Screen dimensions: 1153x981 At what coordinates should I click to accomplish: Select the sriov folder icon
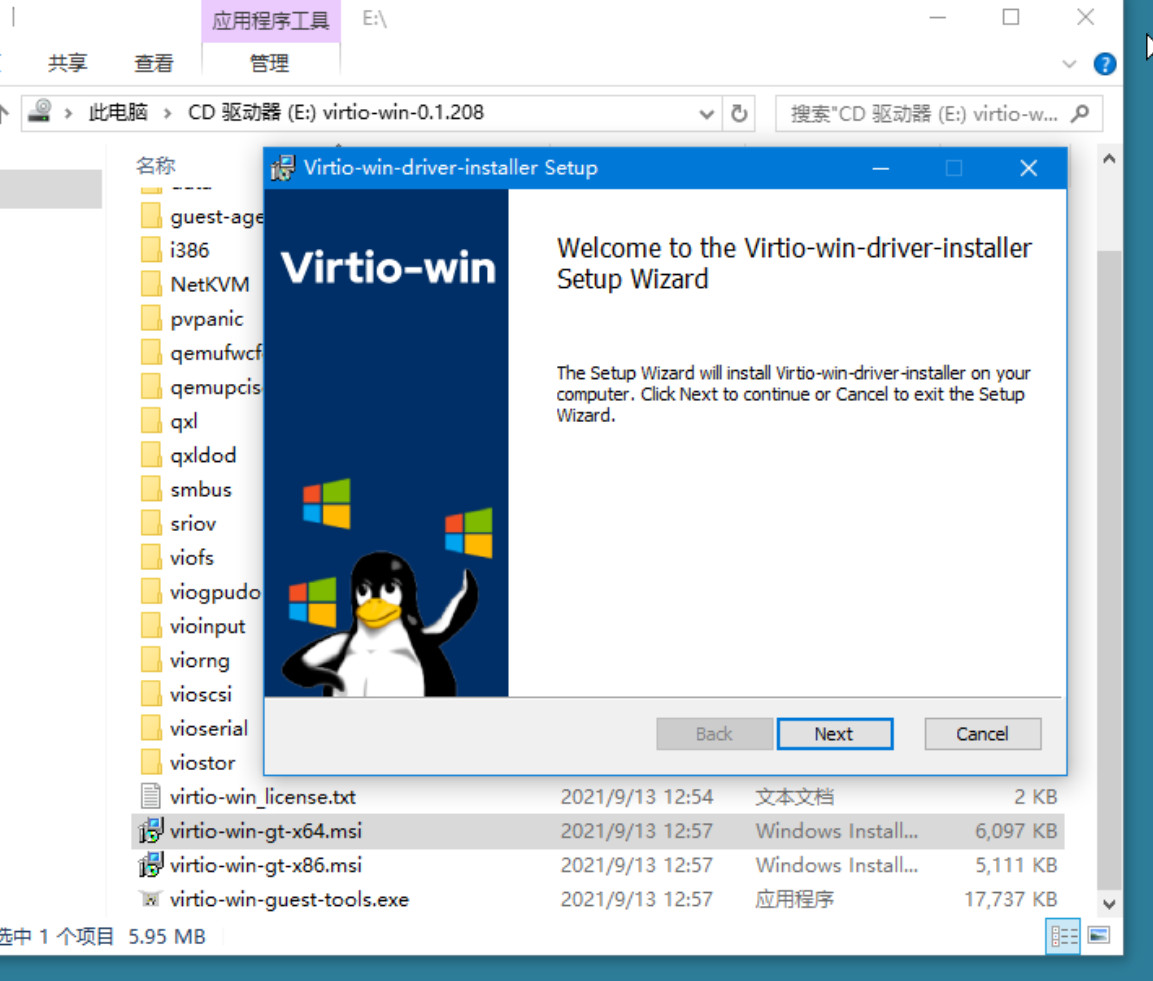click(x=151, y=524)
